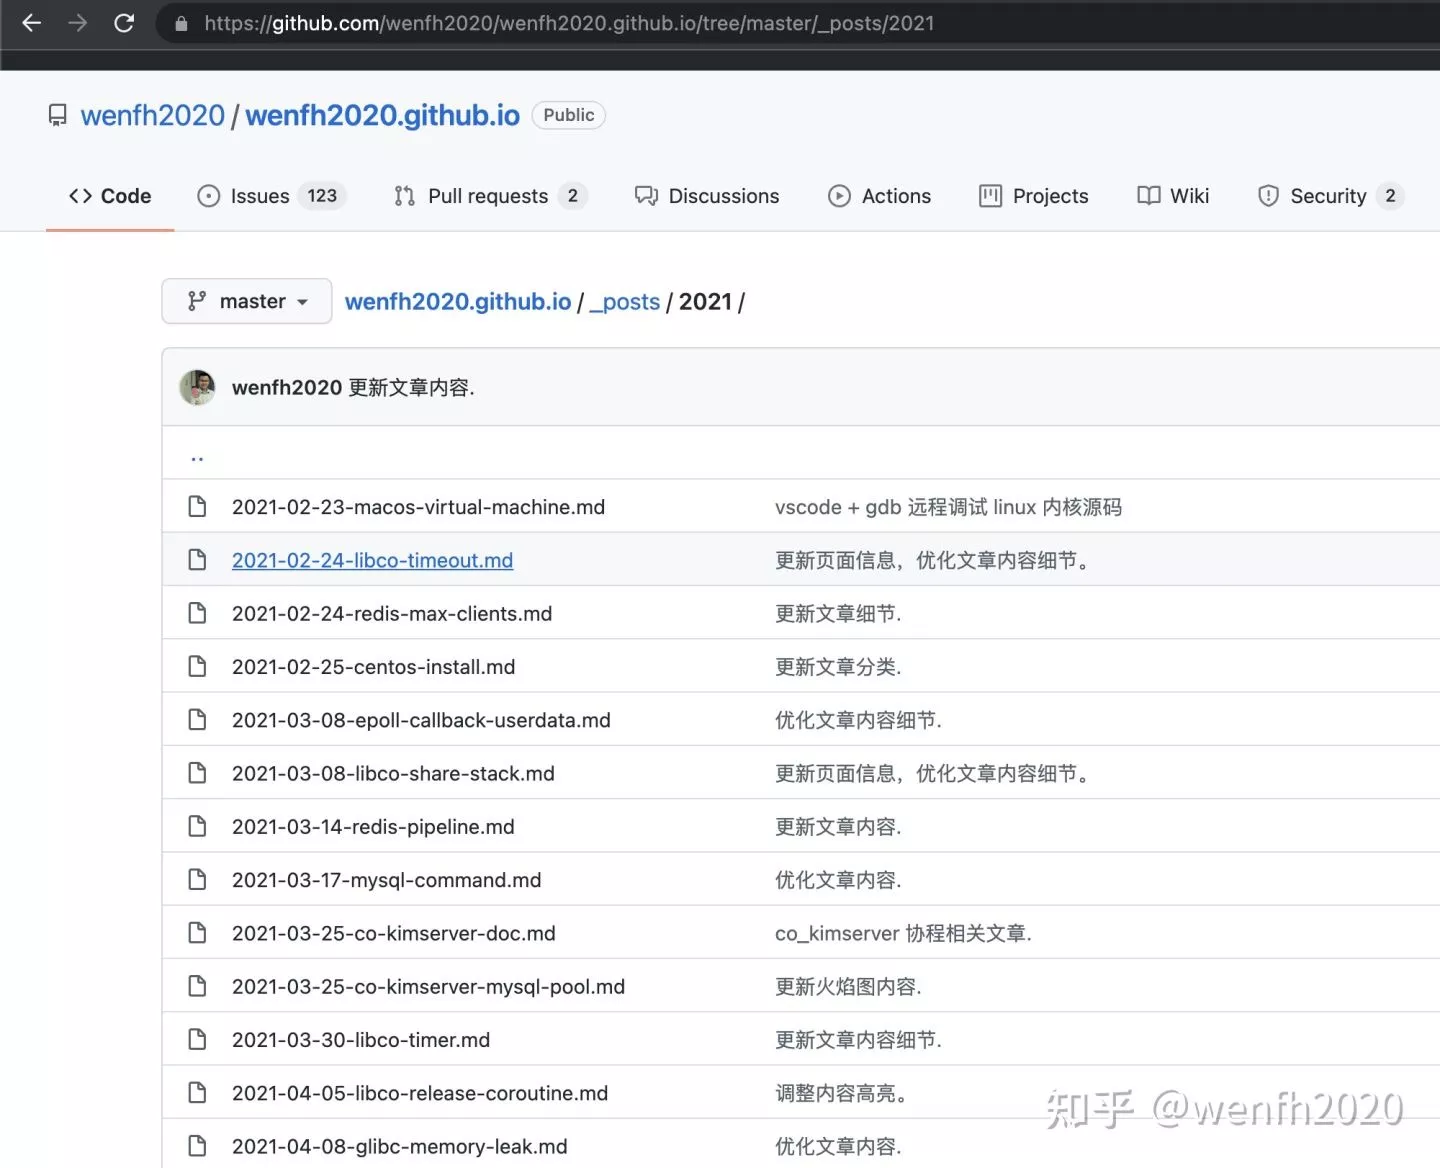1440x1168 pixels.
Task: Go to parent directory via double-dot link
Action: (x=197, y=456)
